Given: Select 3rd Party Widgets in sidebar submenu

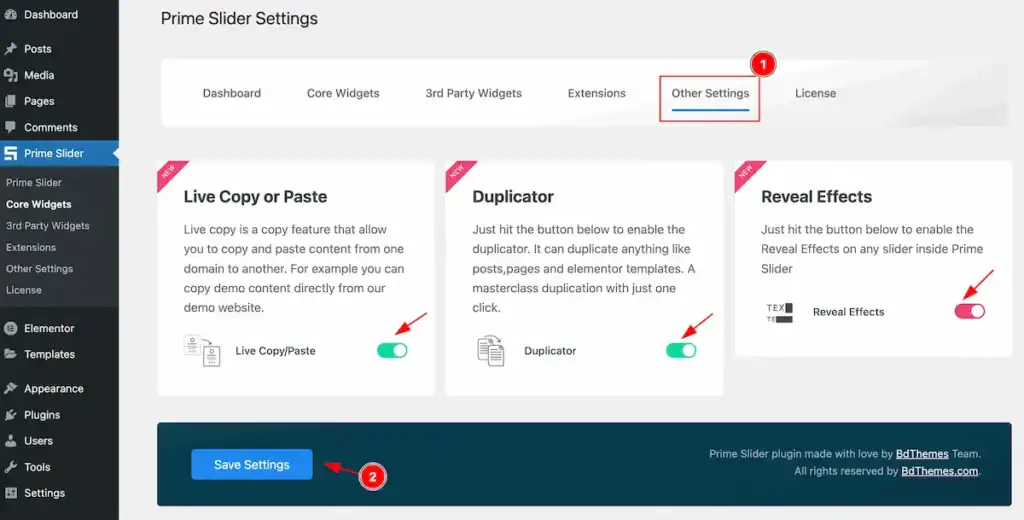Looking at the screenshot, I should click(x=48, y=225).
